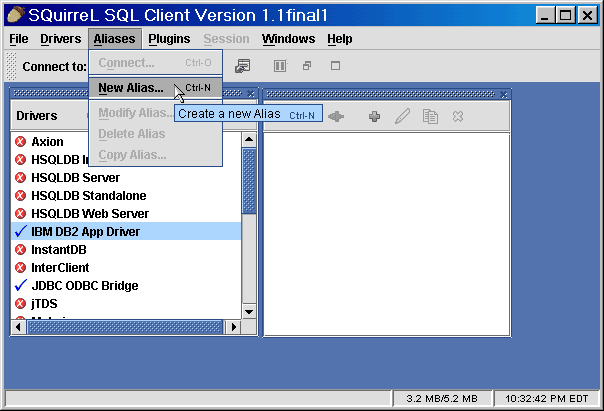
Task: Click red error icon beside Axion
Action: point(20,142)
